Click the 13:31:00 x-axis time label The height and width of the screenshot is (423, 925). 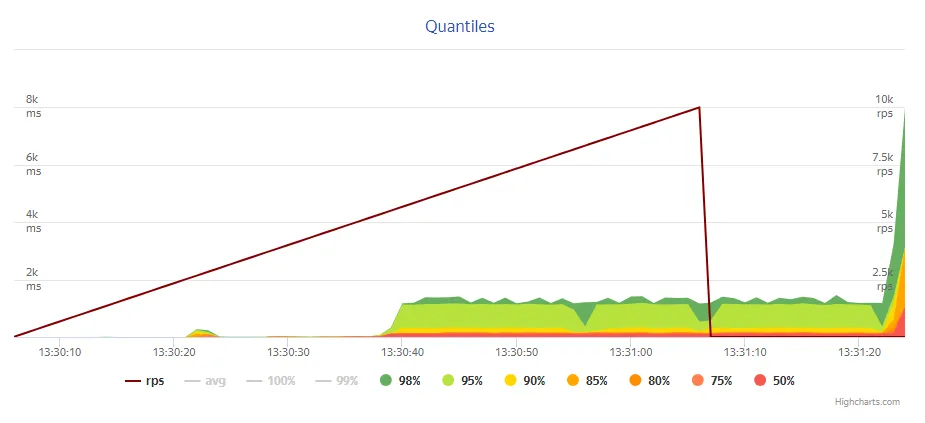point(633,352)
